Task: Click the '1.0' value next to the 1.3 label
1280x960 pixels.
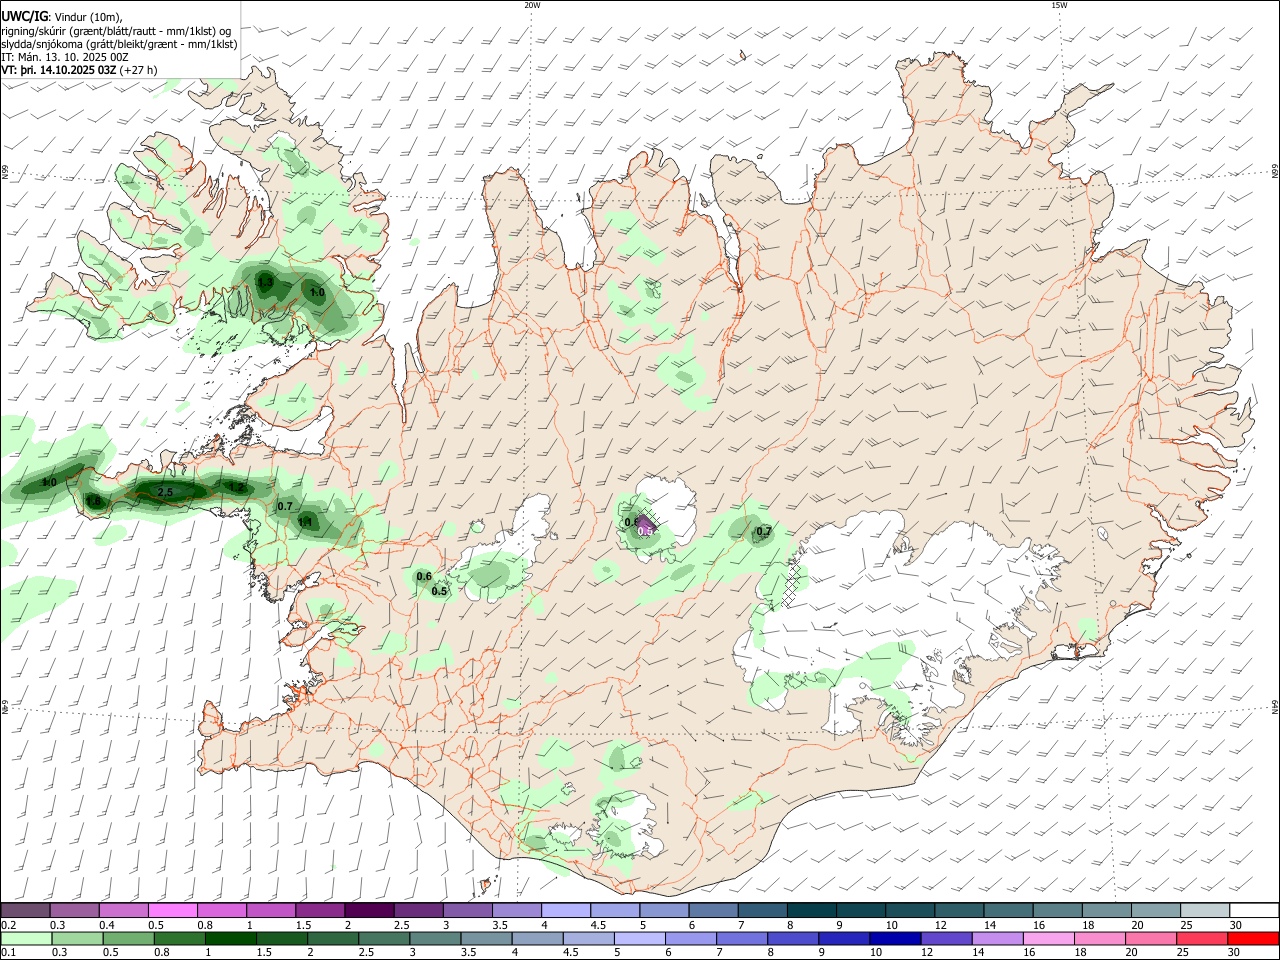Action: pyautogui.click(x=317, y=293)
